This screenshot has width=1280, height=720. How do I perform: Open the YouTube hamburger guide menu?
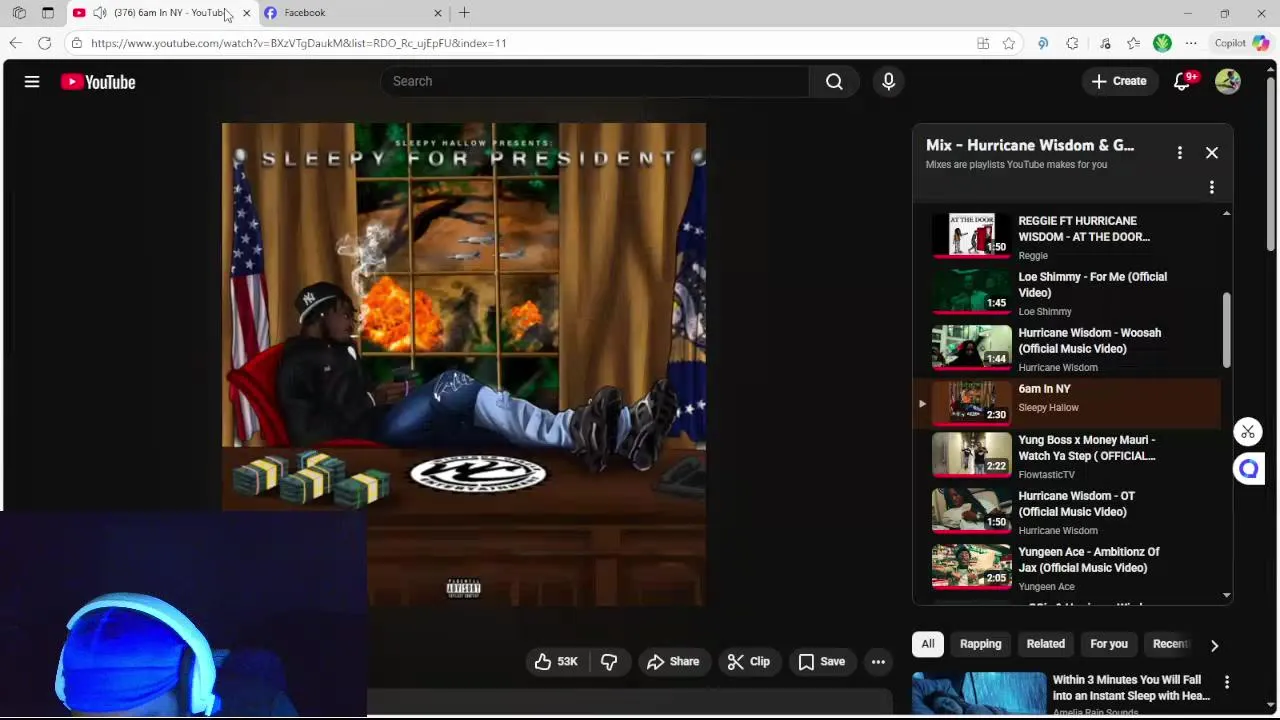pyautogui.click(x=32, y=82)
